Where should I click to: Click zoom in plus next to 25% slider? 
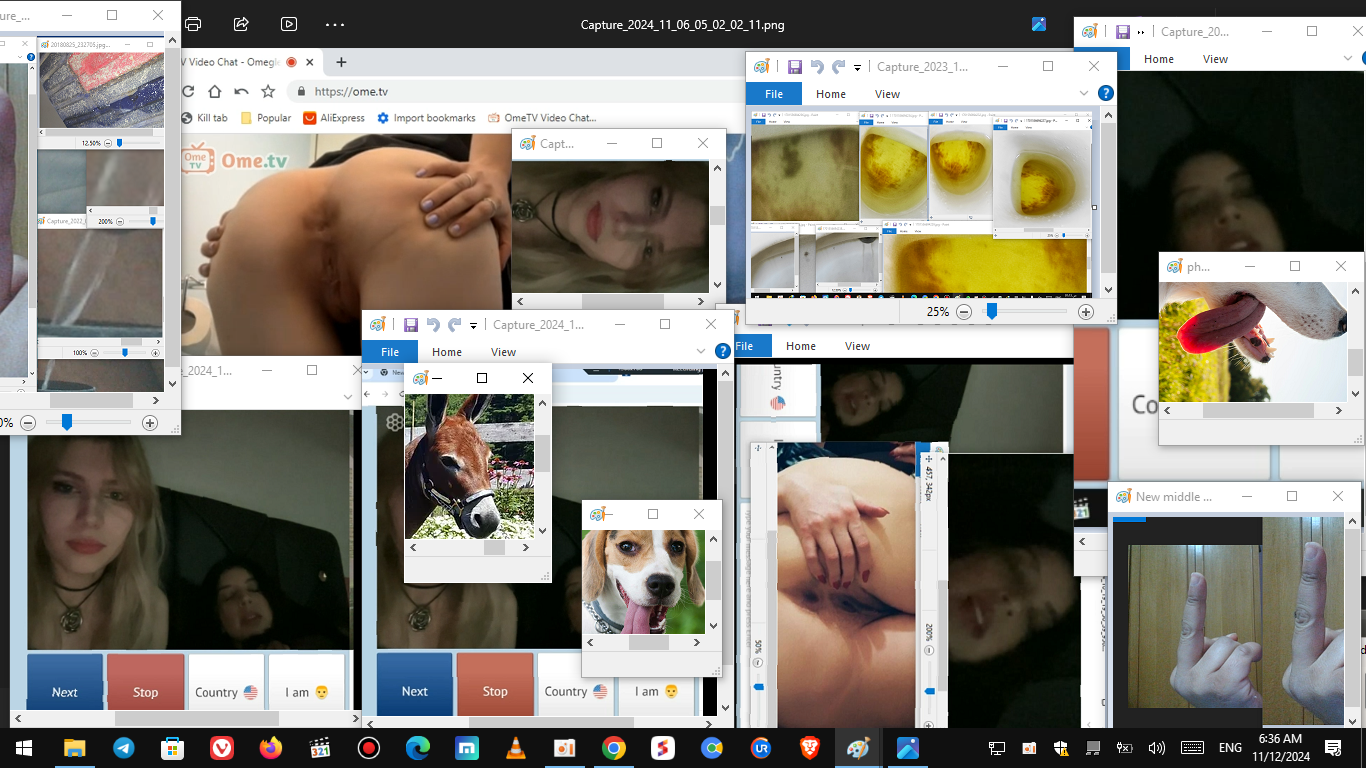point(1086,312)
